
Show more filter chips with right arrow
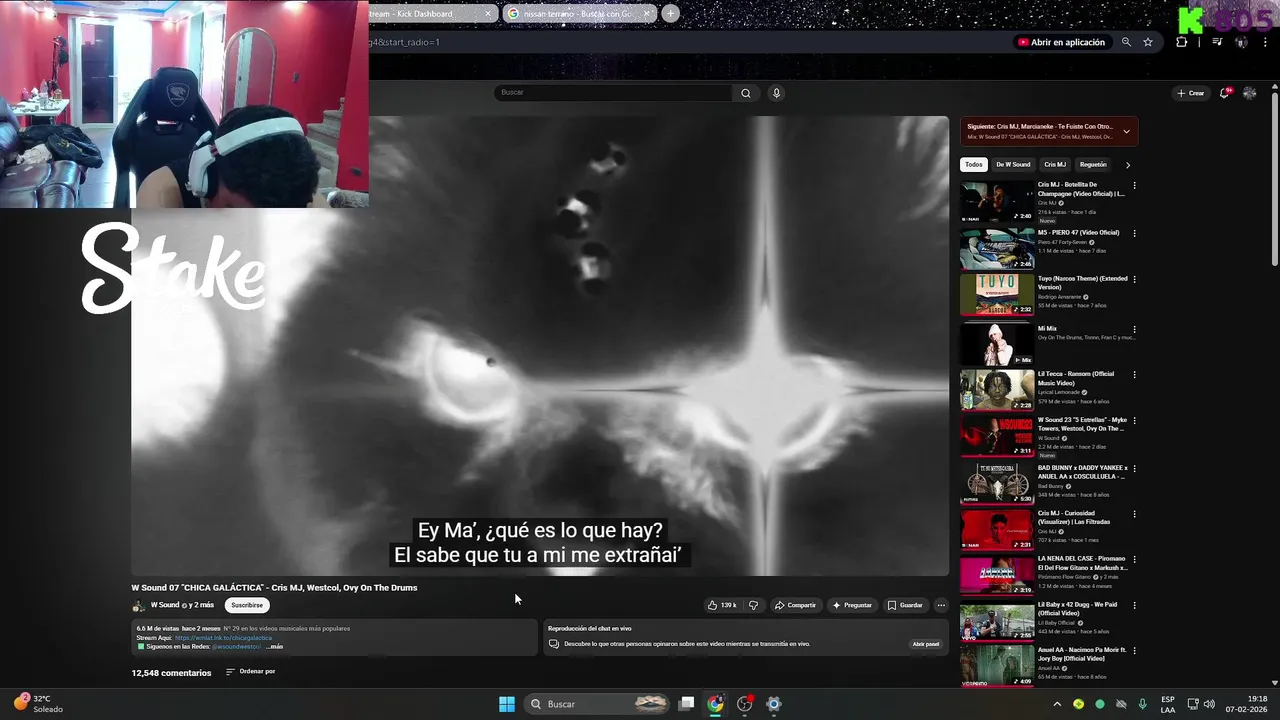tap(1127, 165)
